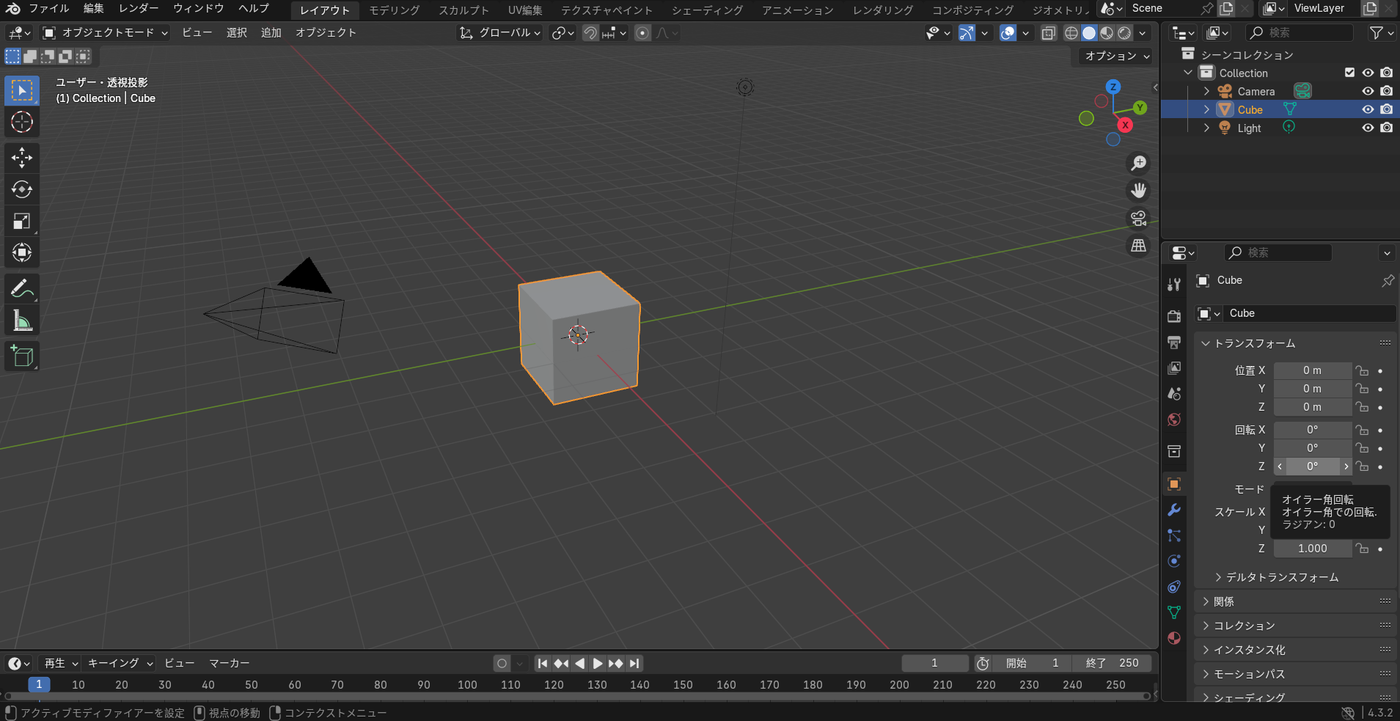
Task: Activate the Scale tool
Action: (x=22, y=221)
